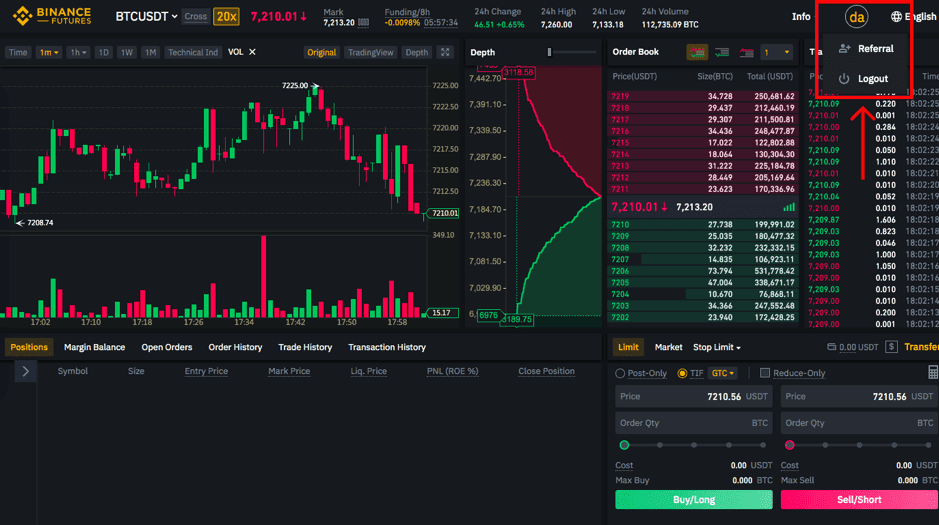Click the order book signal bars icon
Viewport: 939px width, 525px height.
[789, 207]
